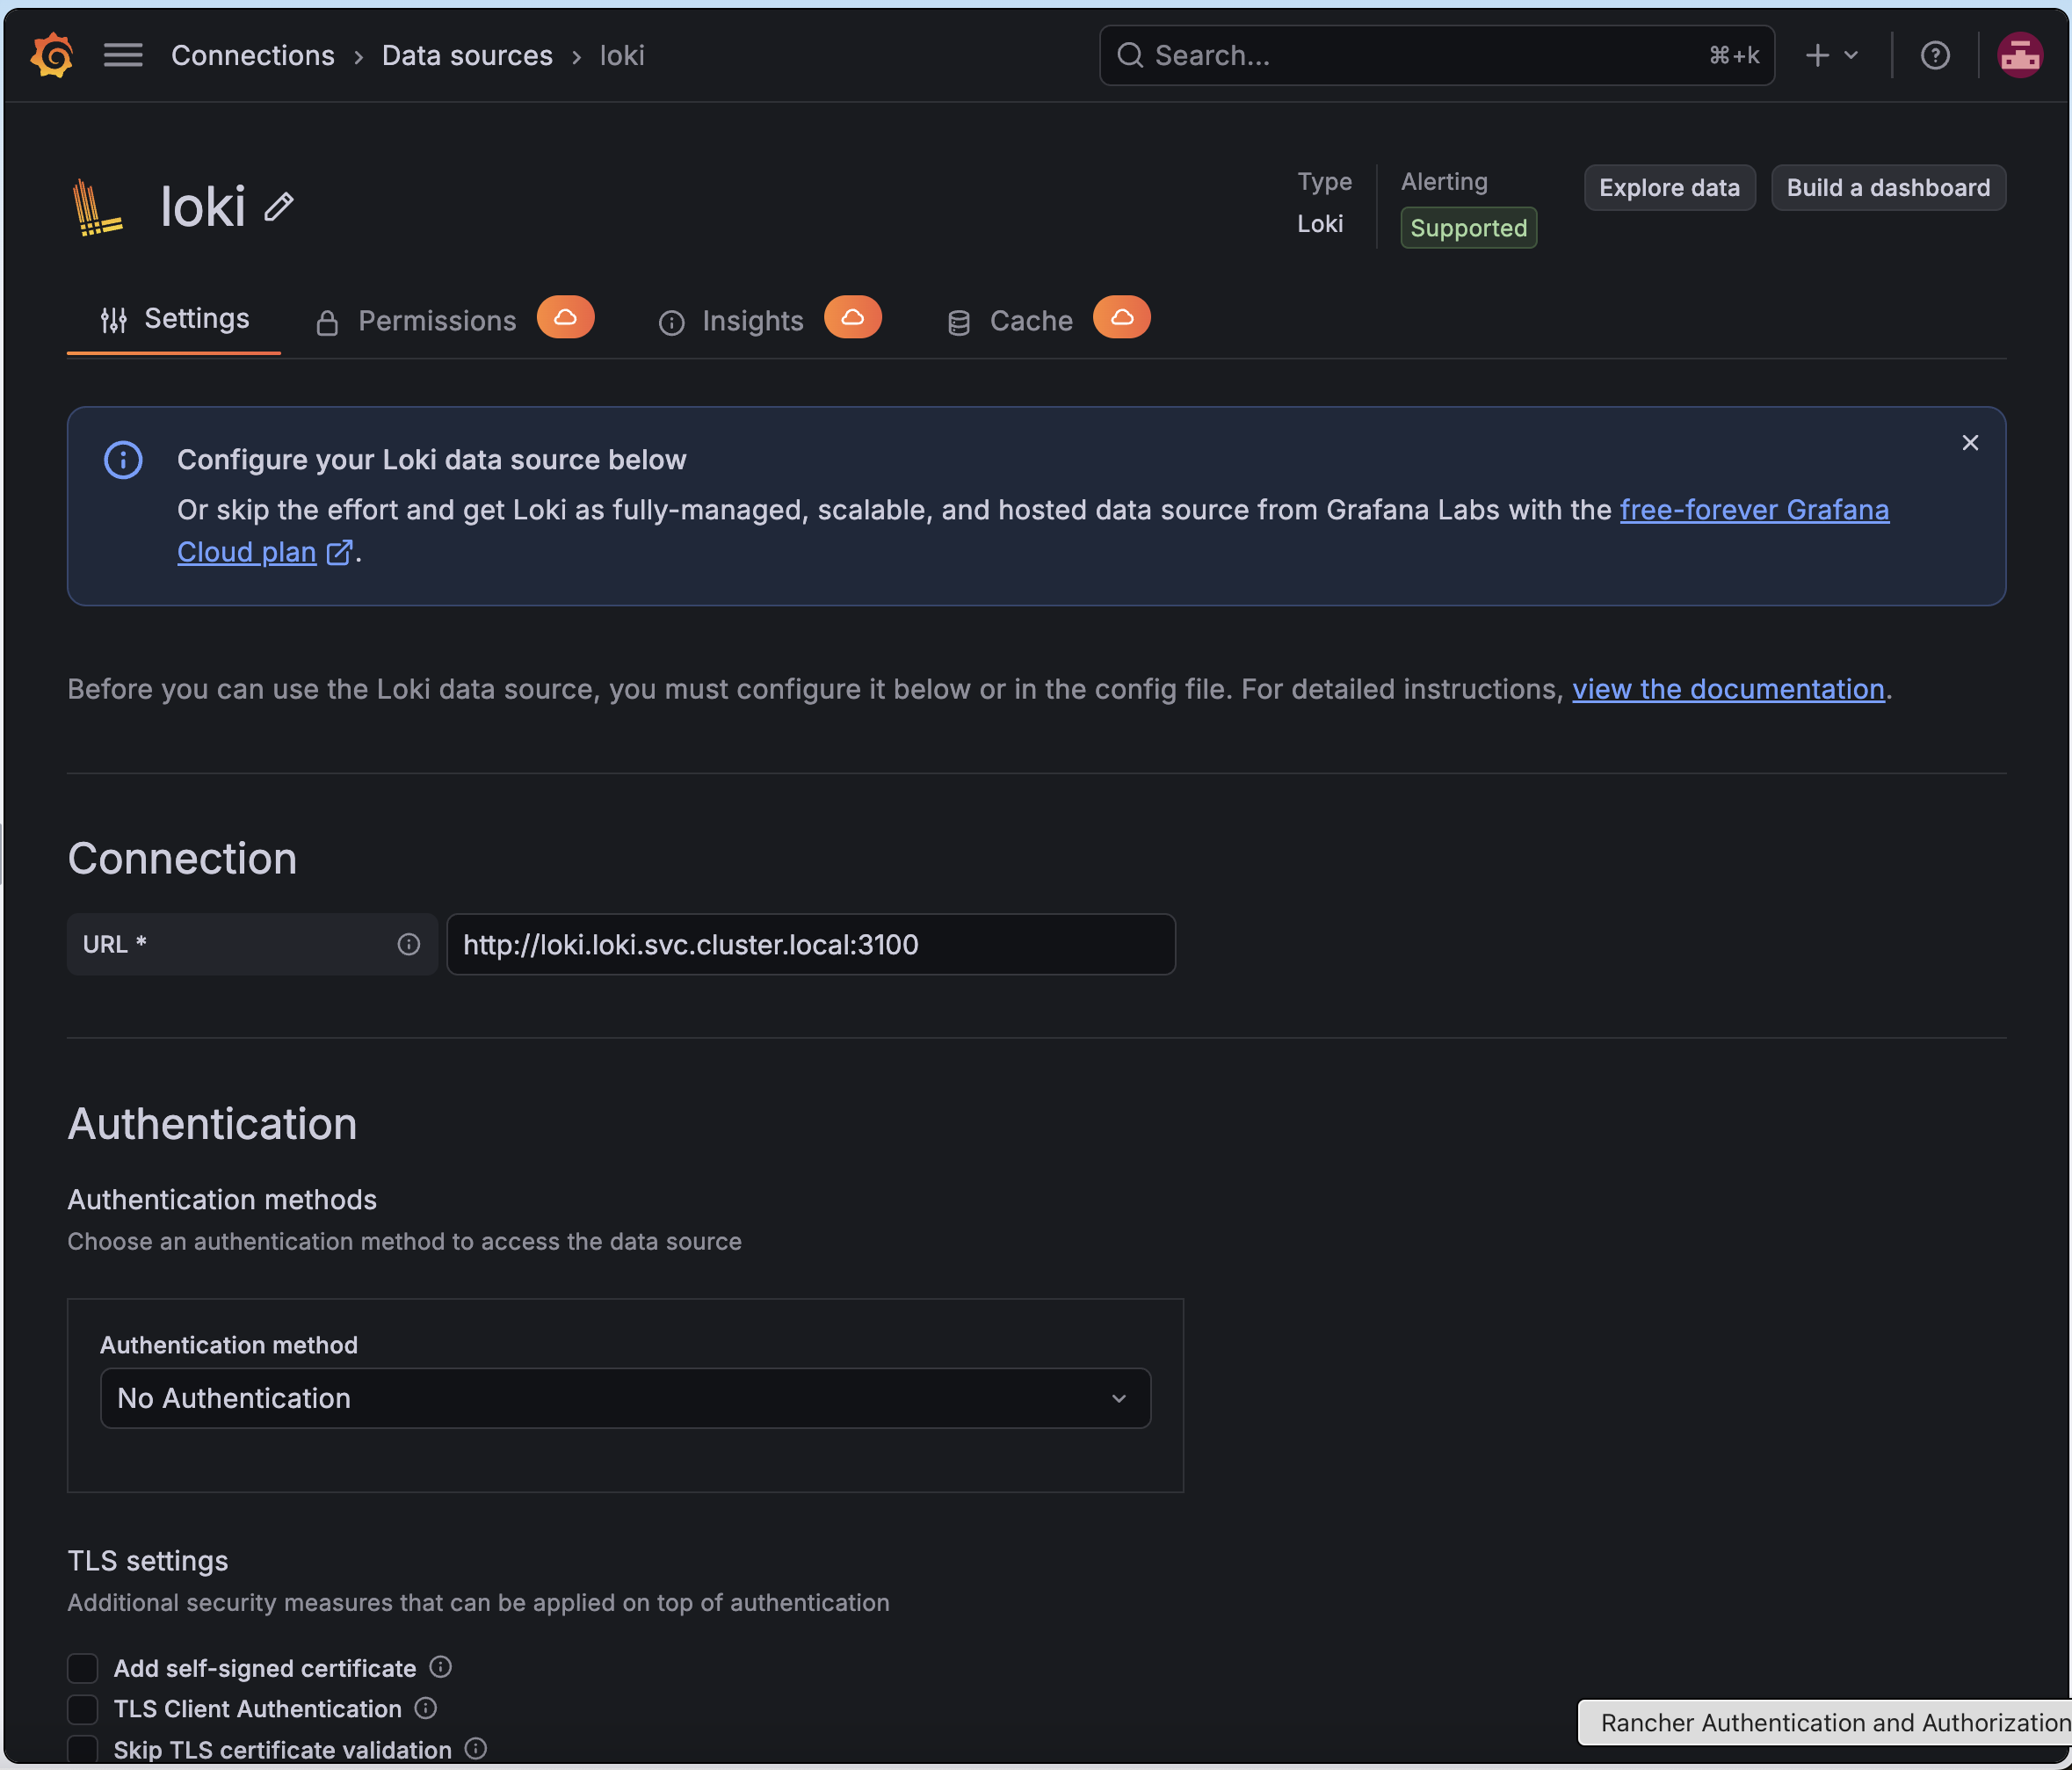Image resolution: width=2072 pixels, height=1770 pixels.
Task: Click the Rancher Authentication and Authorization tooltip
Action: (1824, 1722)
